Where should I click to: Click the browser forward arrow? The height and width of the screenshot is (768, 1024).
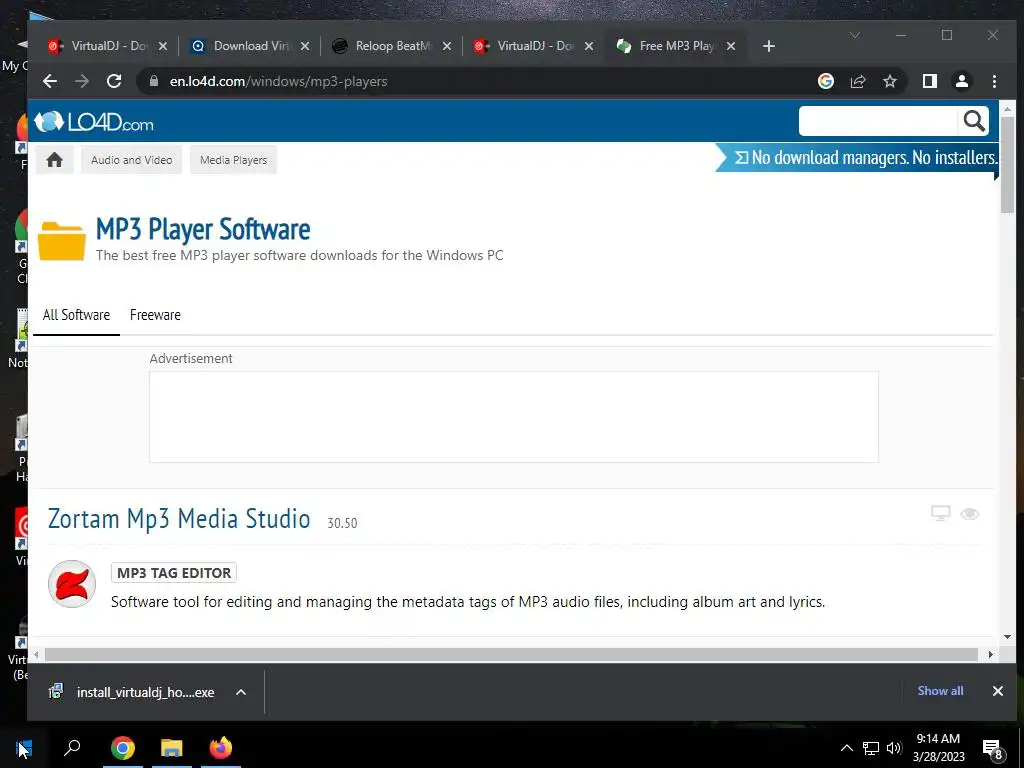click(x=82, y=81)
